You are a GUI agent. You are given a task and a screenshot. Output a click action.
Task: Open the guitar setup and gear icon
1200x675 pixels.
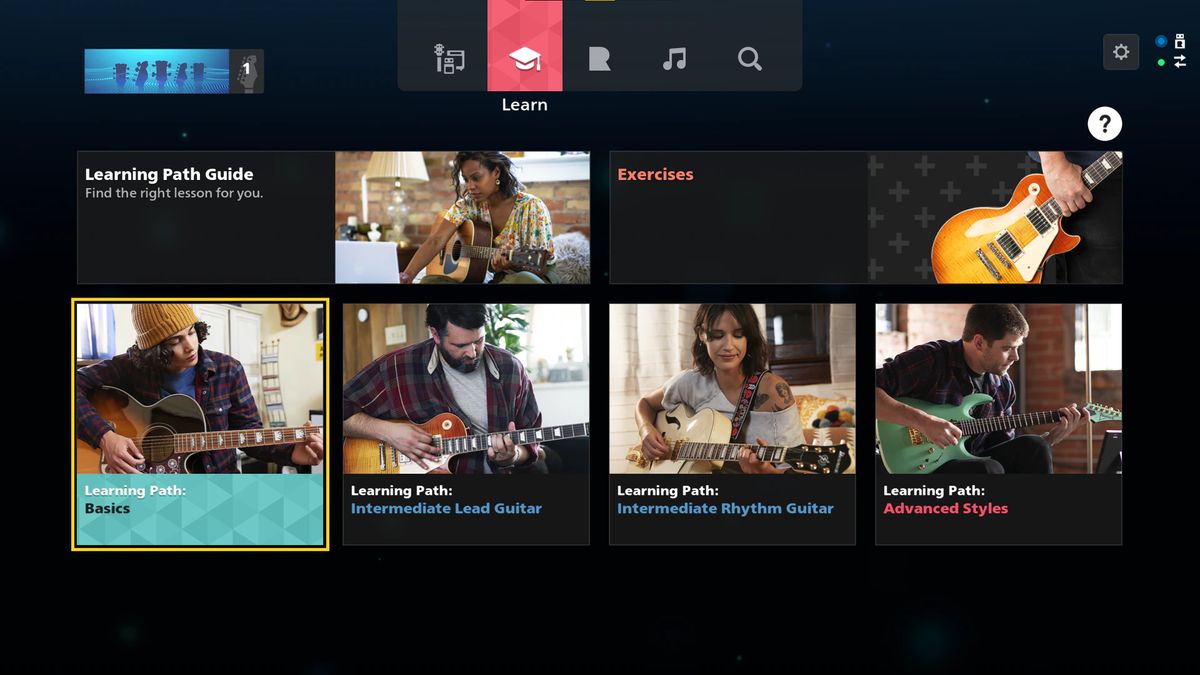pos(450,59)
